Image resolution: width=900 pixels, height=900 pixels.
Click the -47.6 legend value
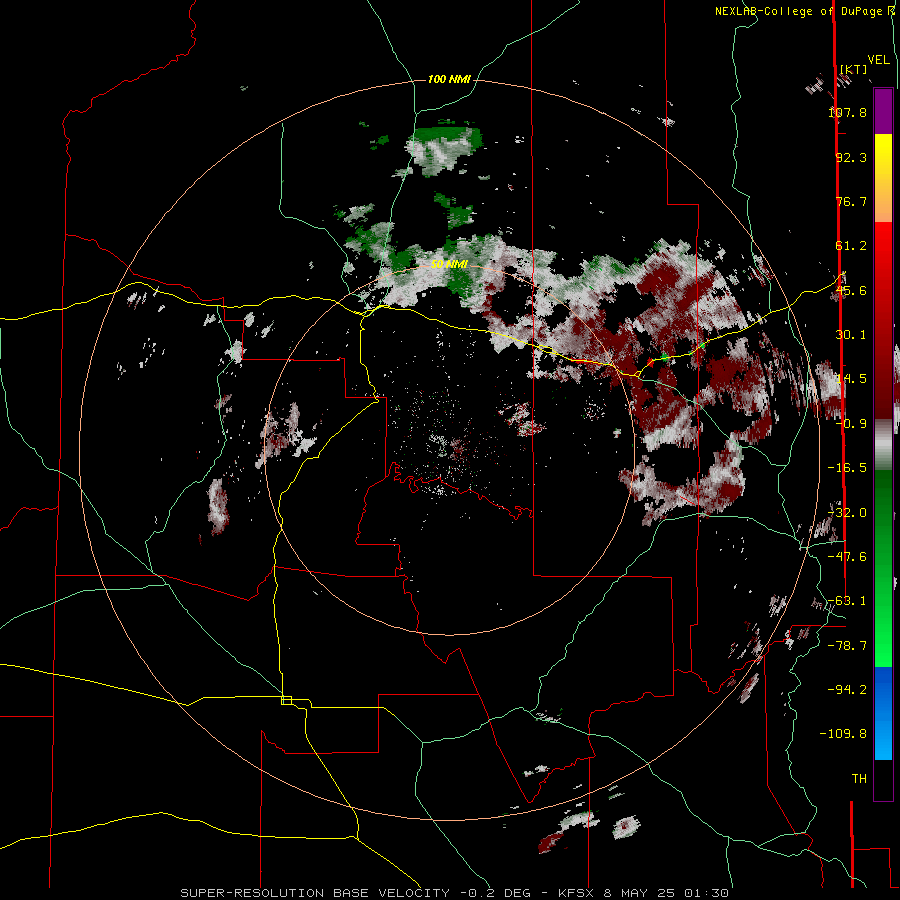tap(847, 557)
